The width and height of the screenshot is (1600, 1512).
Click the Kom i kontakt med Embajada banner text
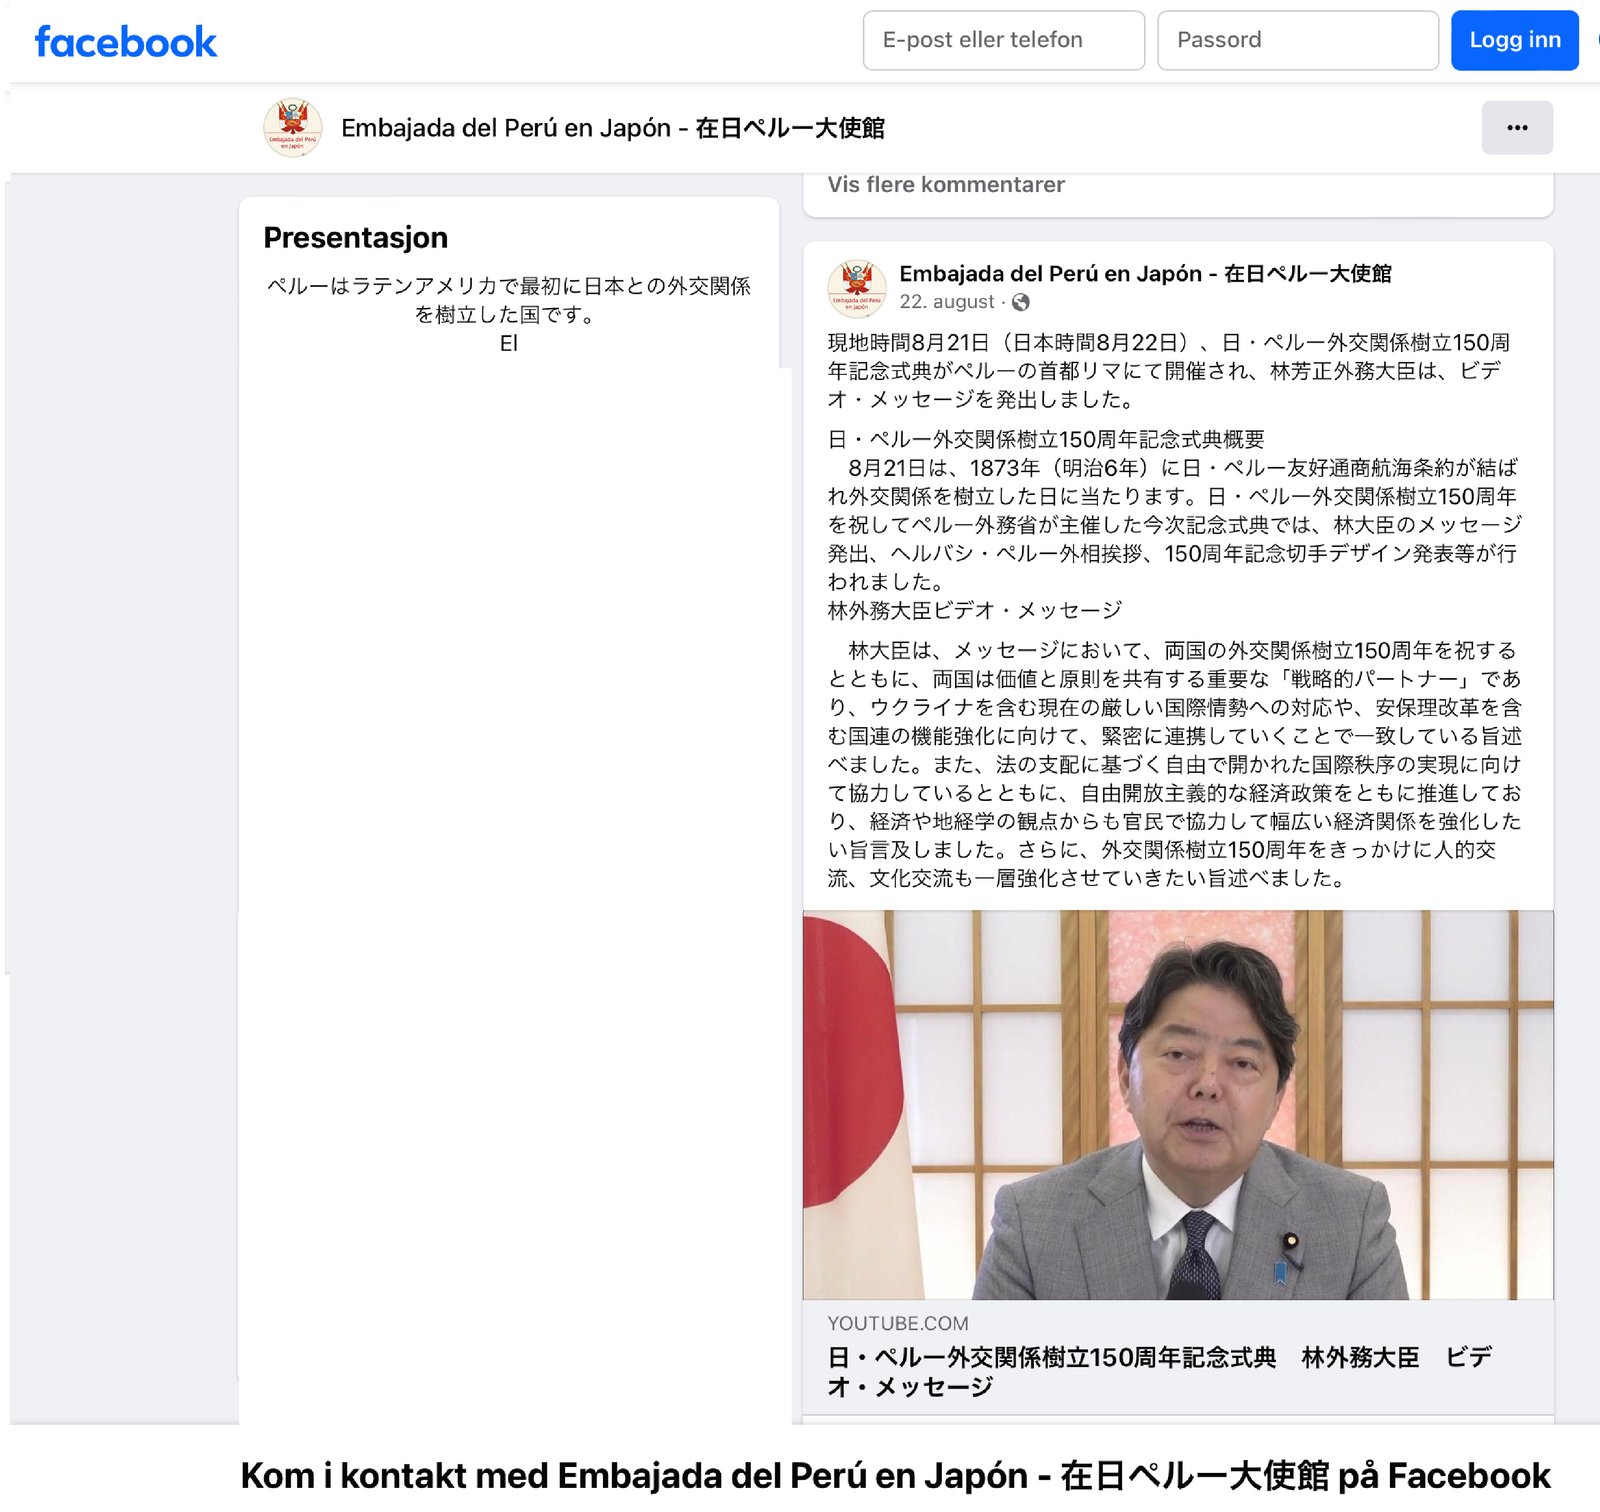[x=895, y=1476]
